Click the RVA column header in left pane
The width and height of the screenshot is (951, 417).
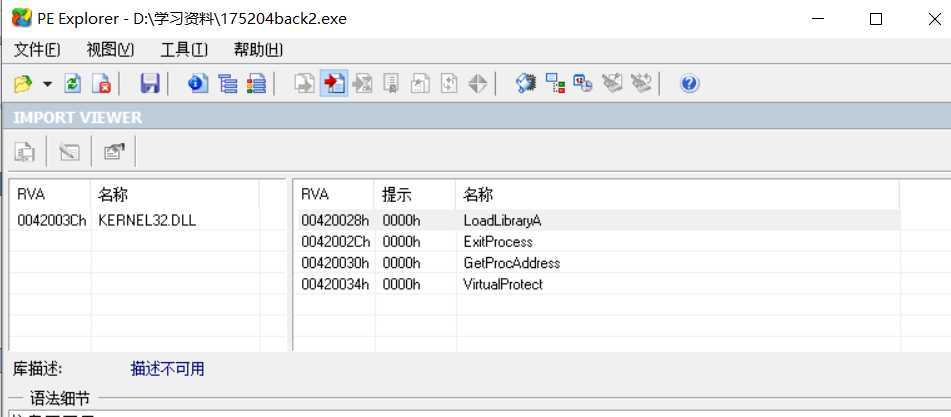pos(50,195)
